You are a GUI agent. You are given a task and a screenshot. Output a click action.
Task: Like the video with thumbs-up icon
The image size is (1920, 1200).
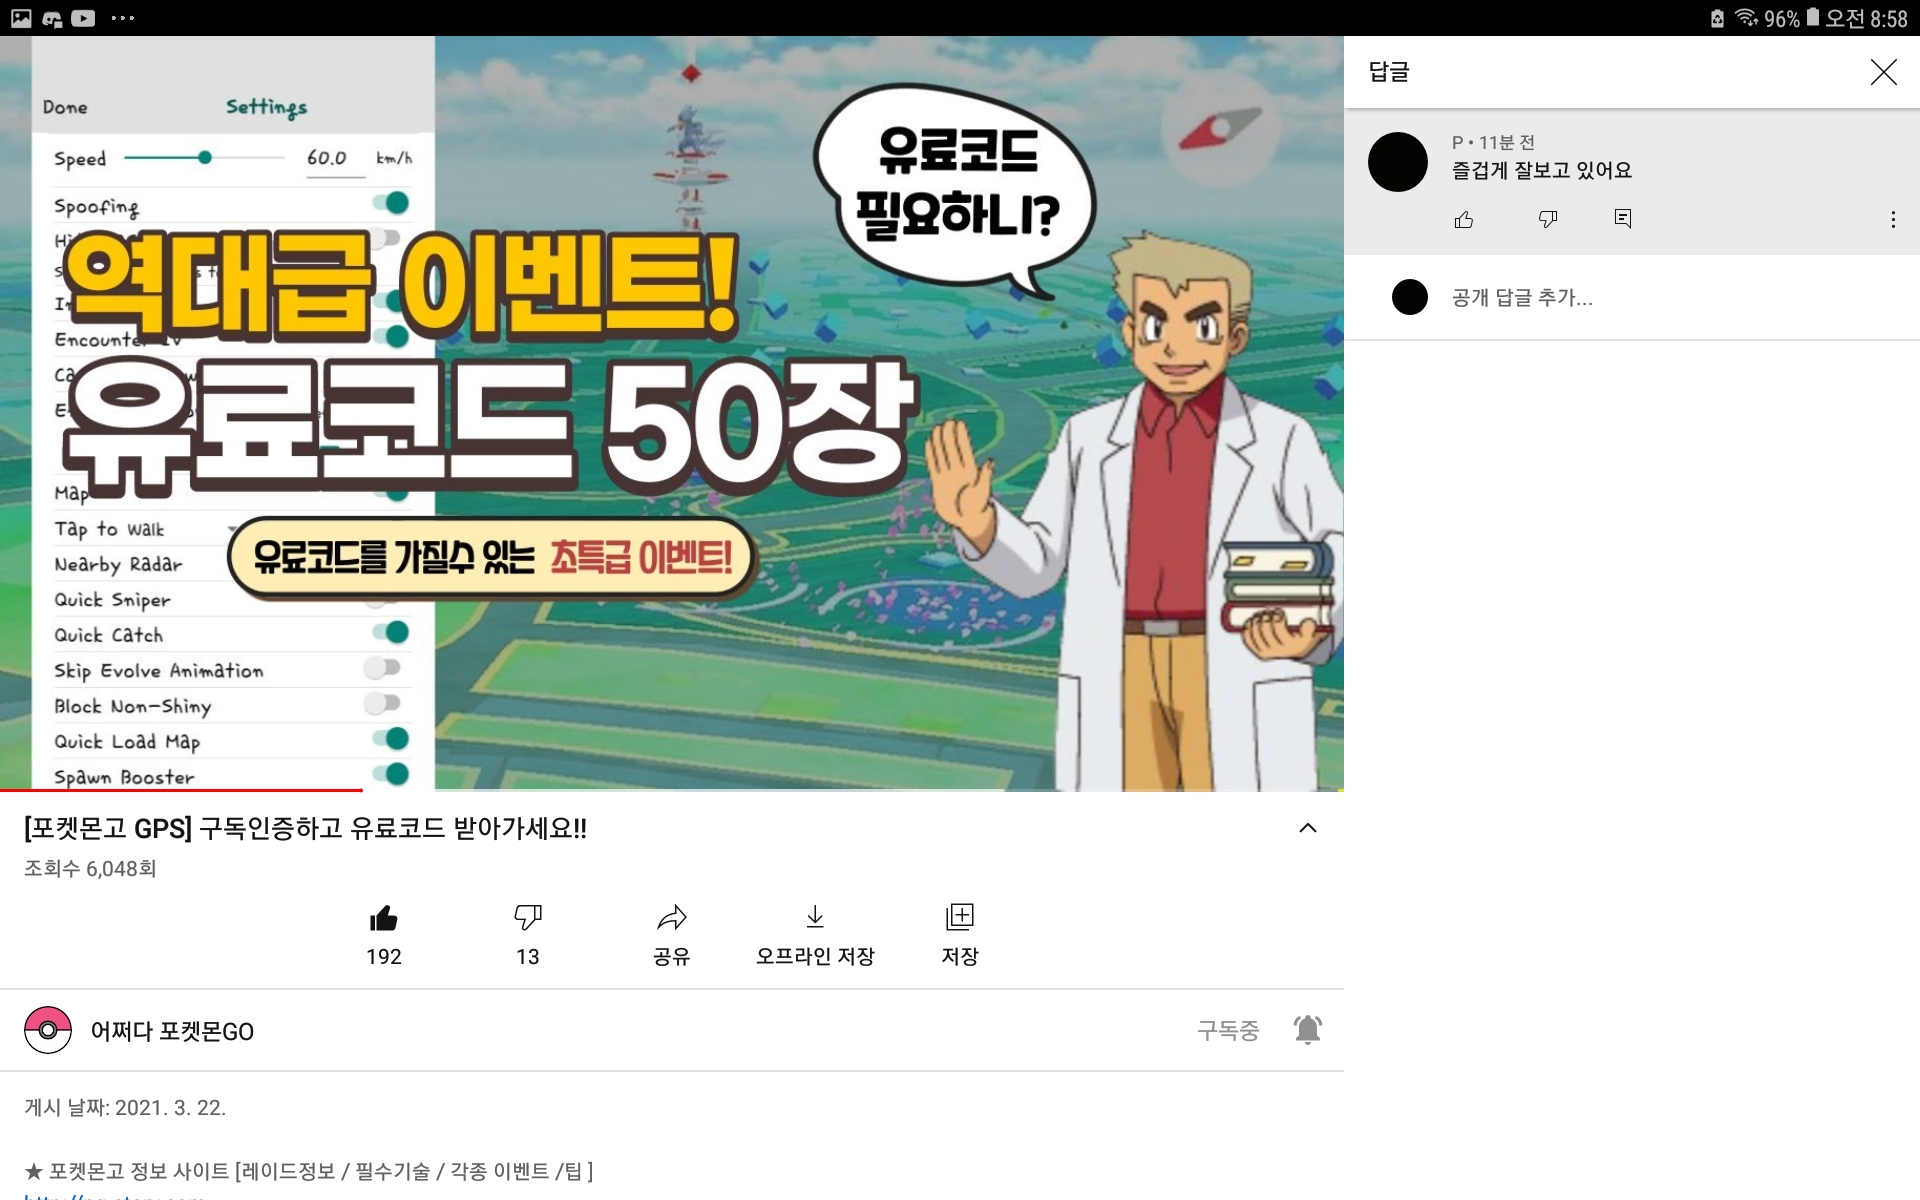[384, 918]
